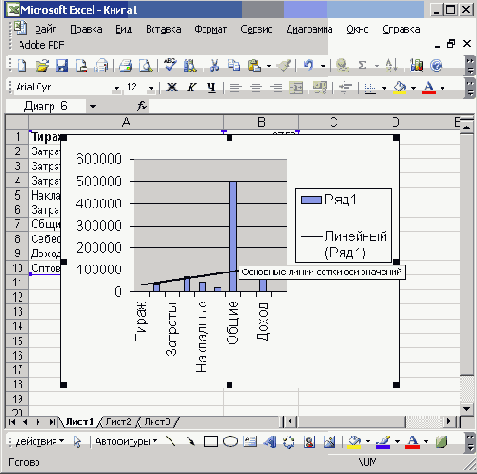Toggle bold formatting (Ж)
Image resolution: width=477 pixels, height=474 pixels.
[172, 87]
